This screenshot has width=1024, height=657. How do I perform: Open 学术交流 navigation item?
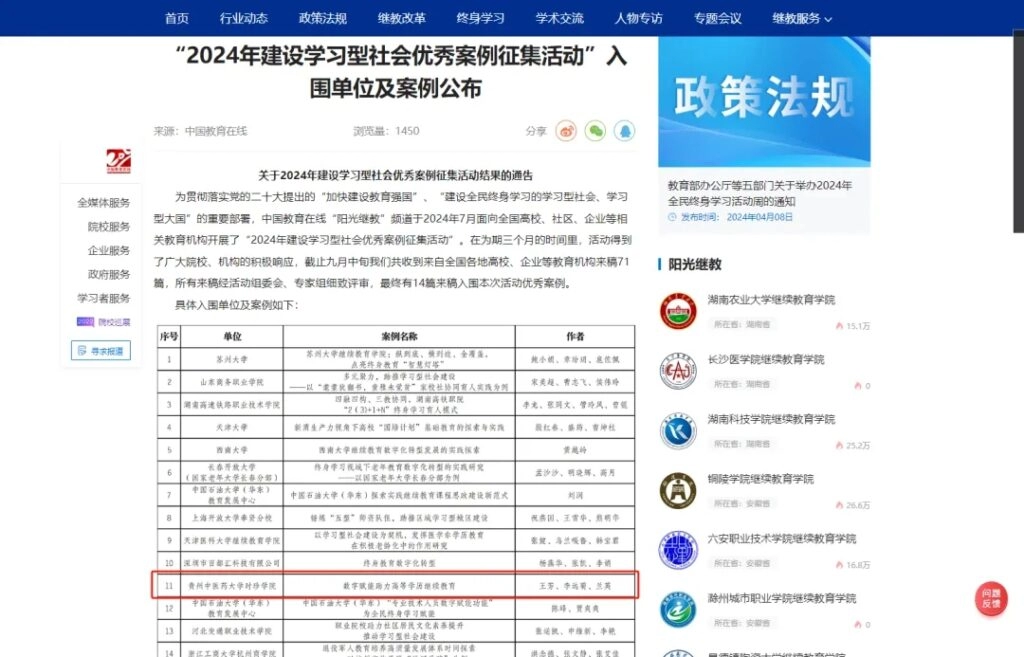[x=560, y=18]
